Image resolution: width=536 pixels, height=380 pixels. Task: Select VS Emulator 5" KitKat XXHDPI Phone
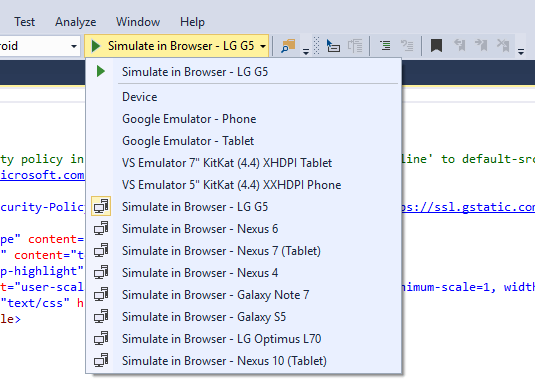tap(243, 185)
